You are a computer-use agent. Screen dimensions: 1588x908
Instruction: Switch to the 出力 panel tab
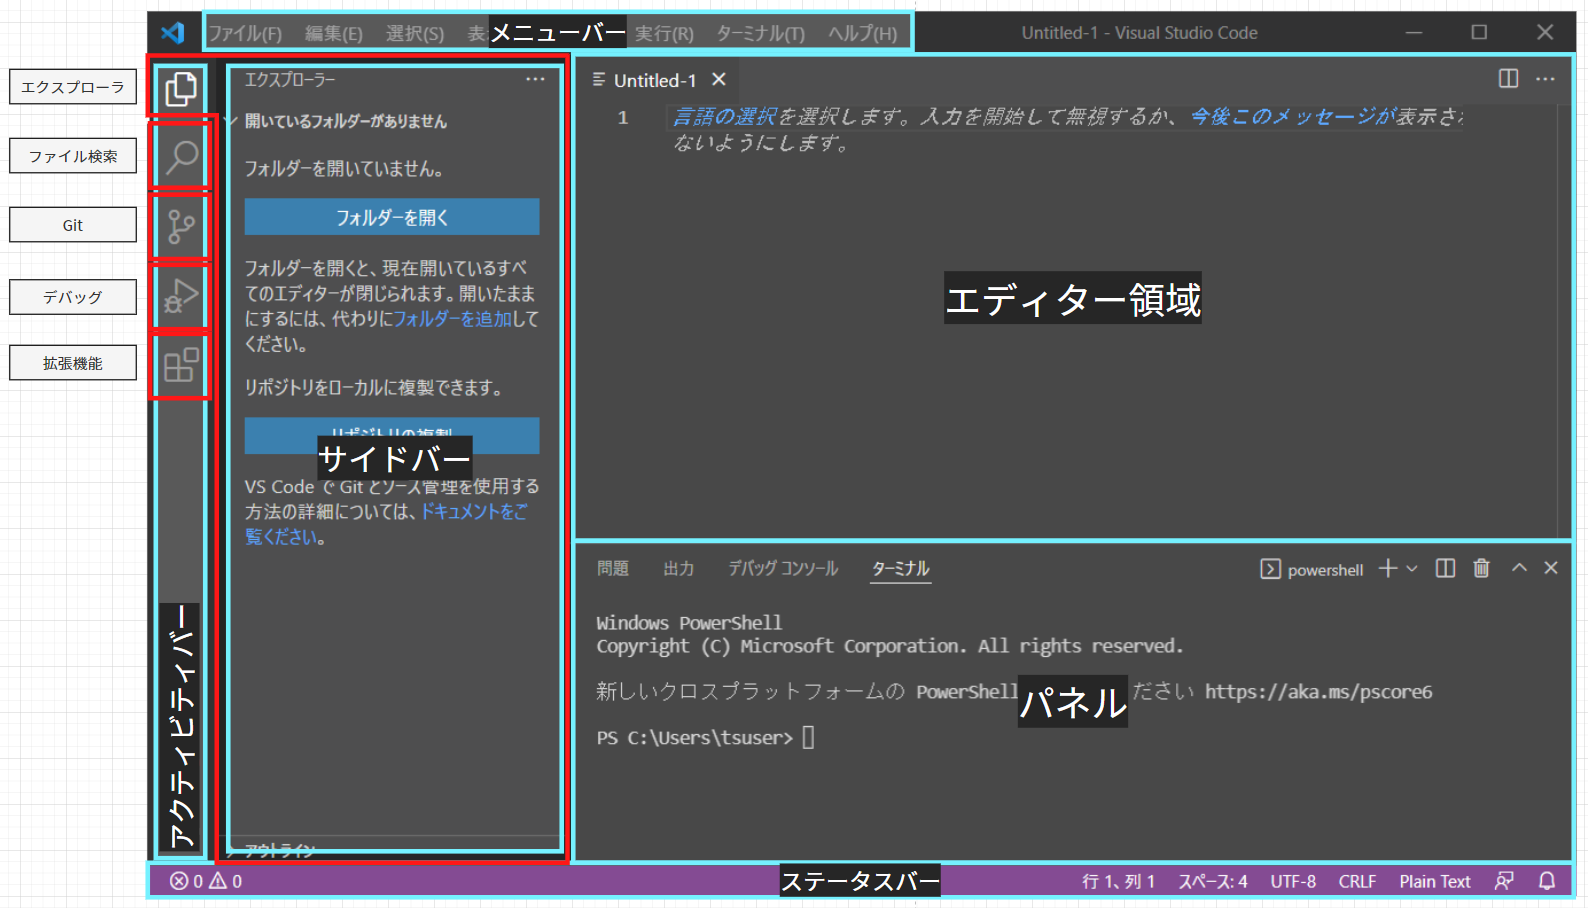679,568
